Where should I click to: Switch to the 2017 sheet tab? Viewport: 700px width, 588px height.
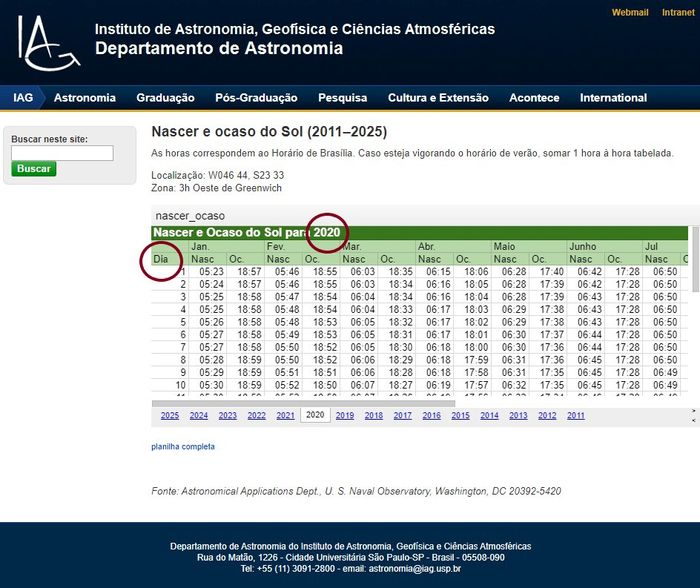(x=403, y=416)
